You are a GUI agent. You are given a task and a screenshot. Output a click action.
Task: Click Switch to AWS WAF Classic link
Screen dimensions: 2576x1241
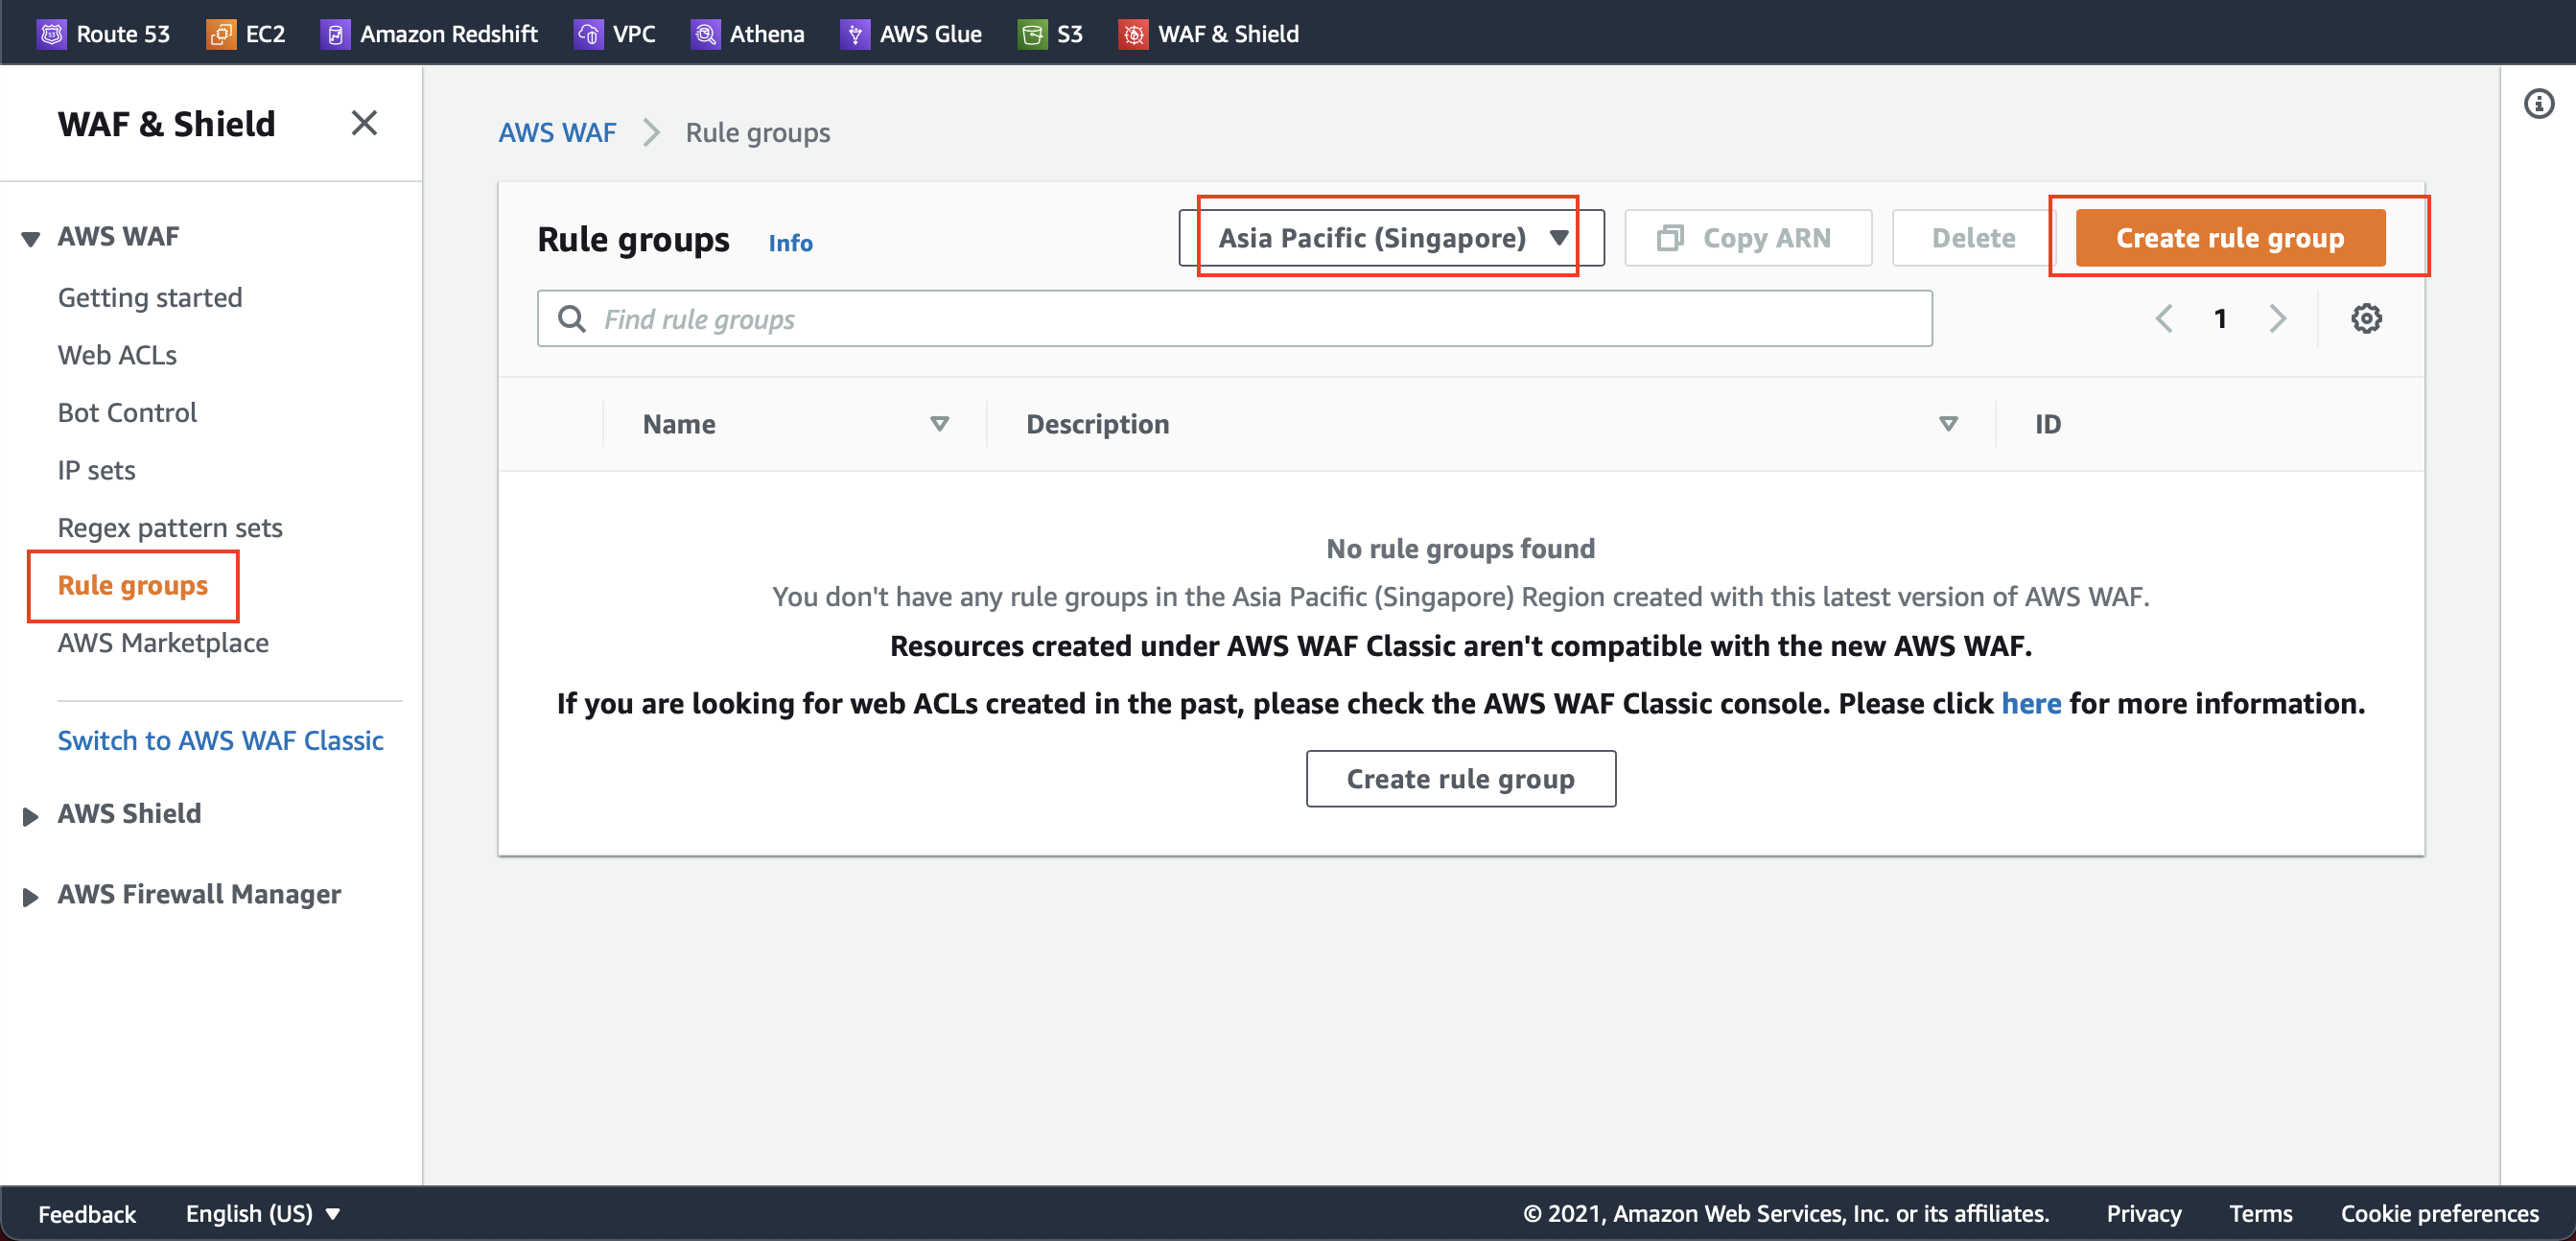(x=220, y=740)
